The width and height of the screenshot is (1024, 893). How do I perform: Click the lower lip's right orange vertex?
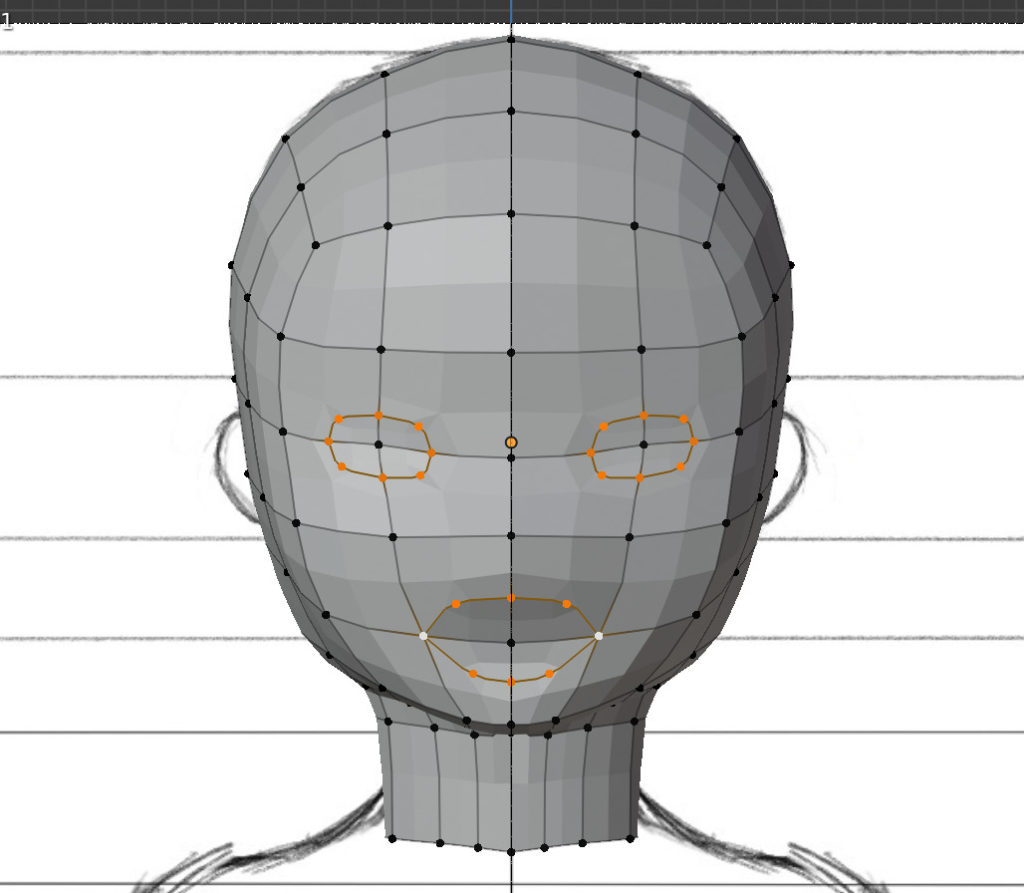(549, 674)
